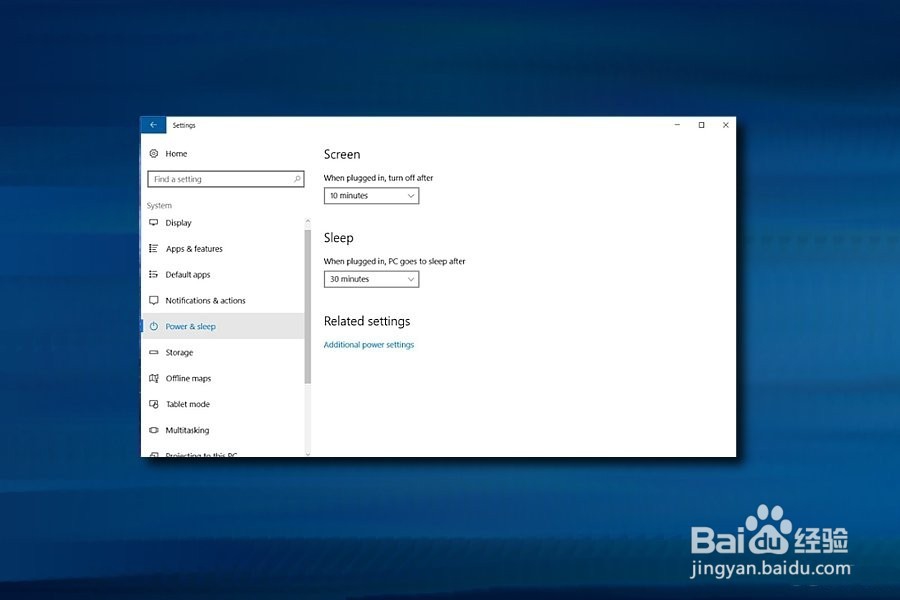This screenshot has height=600, width=900.
Task: Click the Display monitor icon
Action: point(153,222)
